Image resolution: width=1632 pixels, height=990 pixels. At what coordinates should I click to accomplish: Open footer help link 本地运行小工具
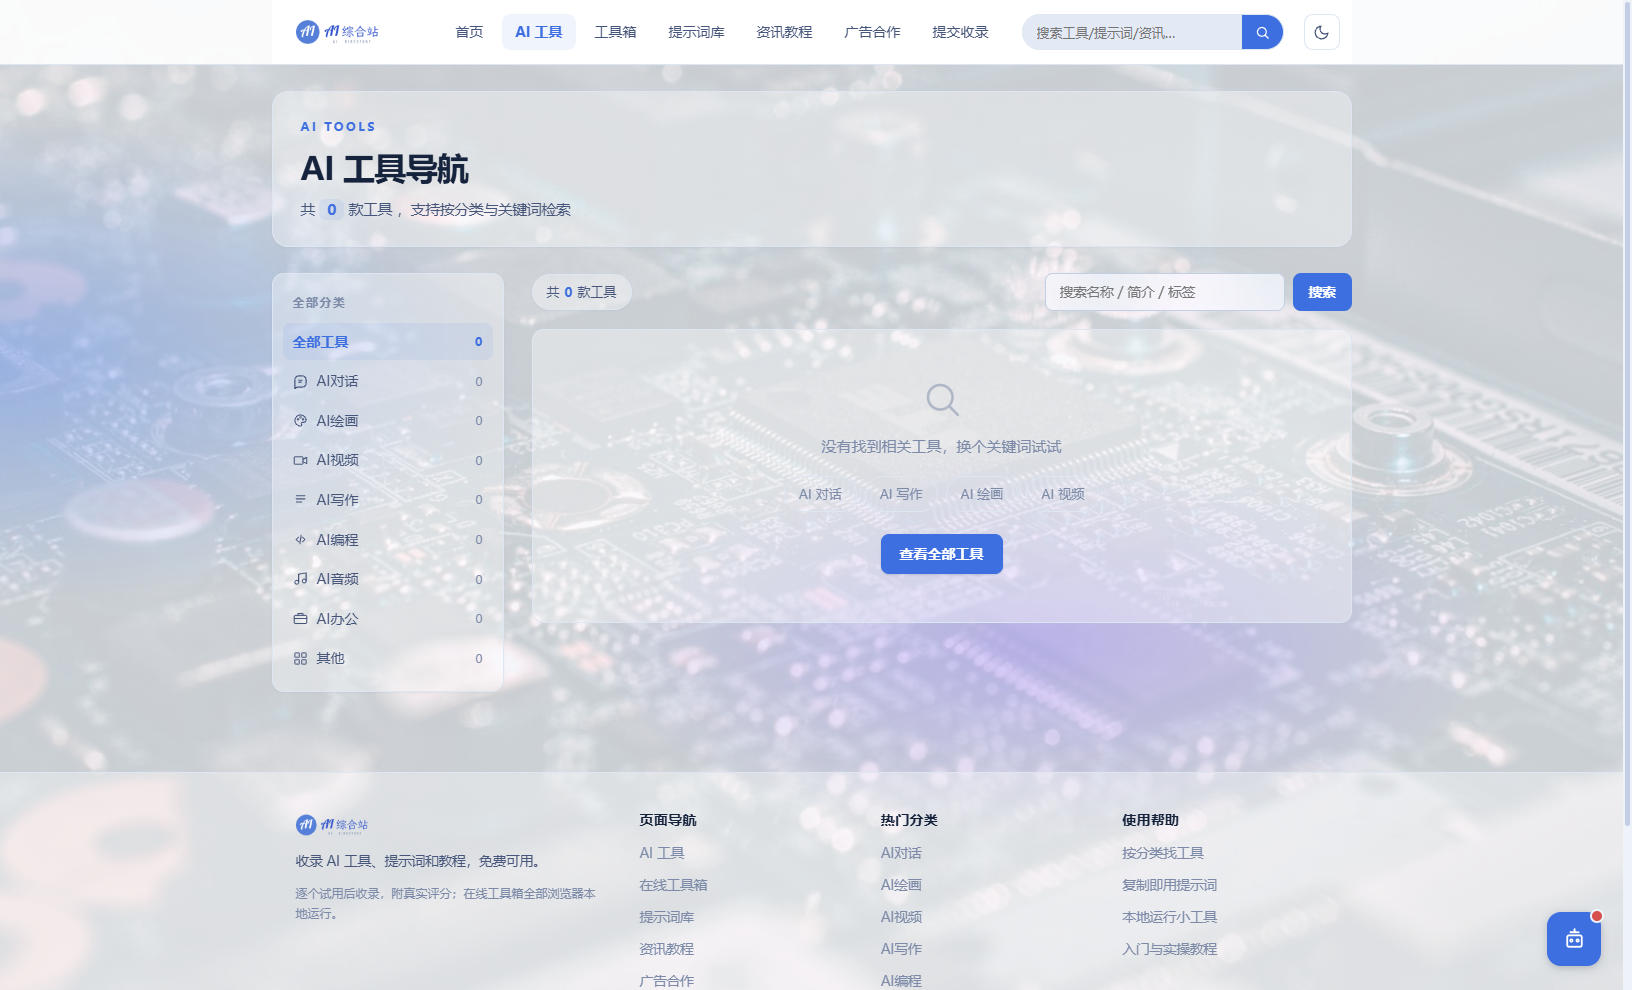click(1169, 917)
